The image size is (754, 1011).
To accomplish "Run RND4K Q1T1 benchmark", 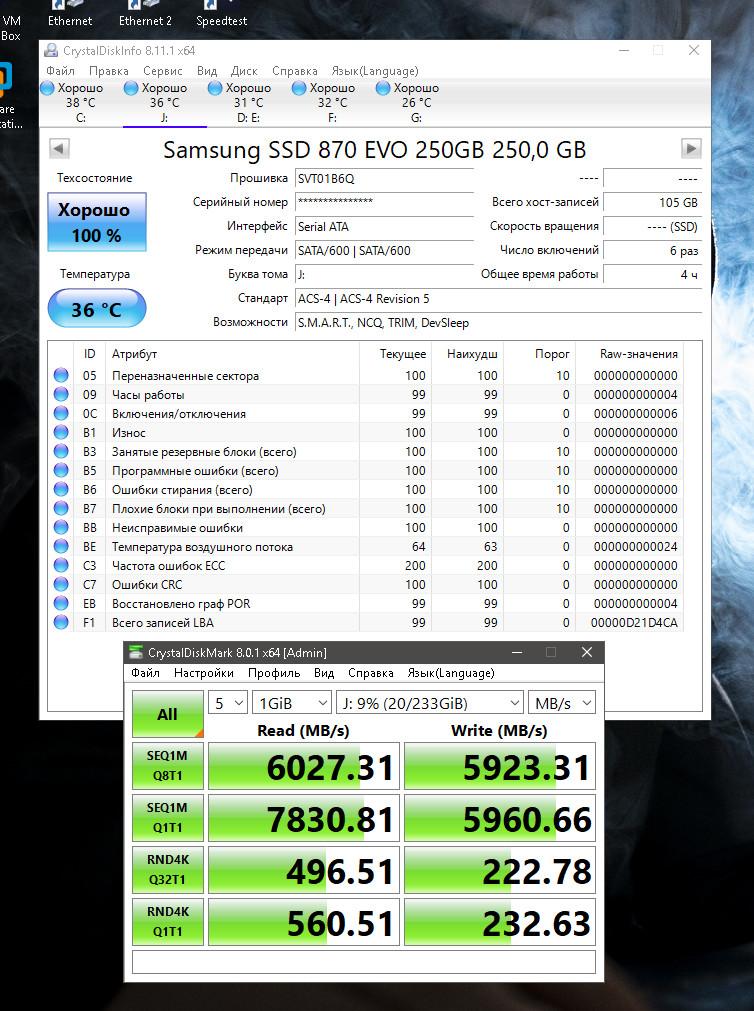I will coord(168,922).
